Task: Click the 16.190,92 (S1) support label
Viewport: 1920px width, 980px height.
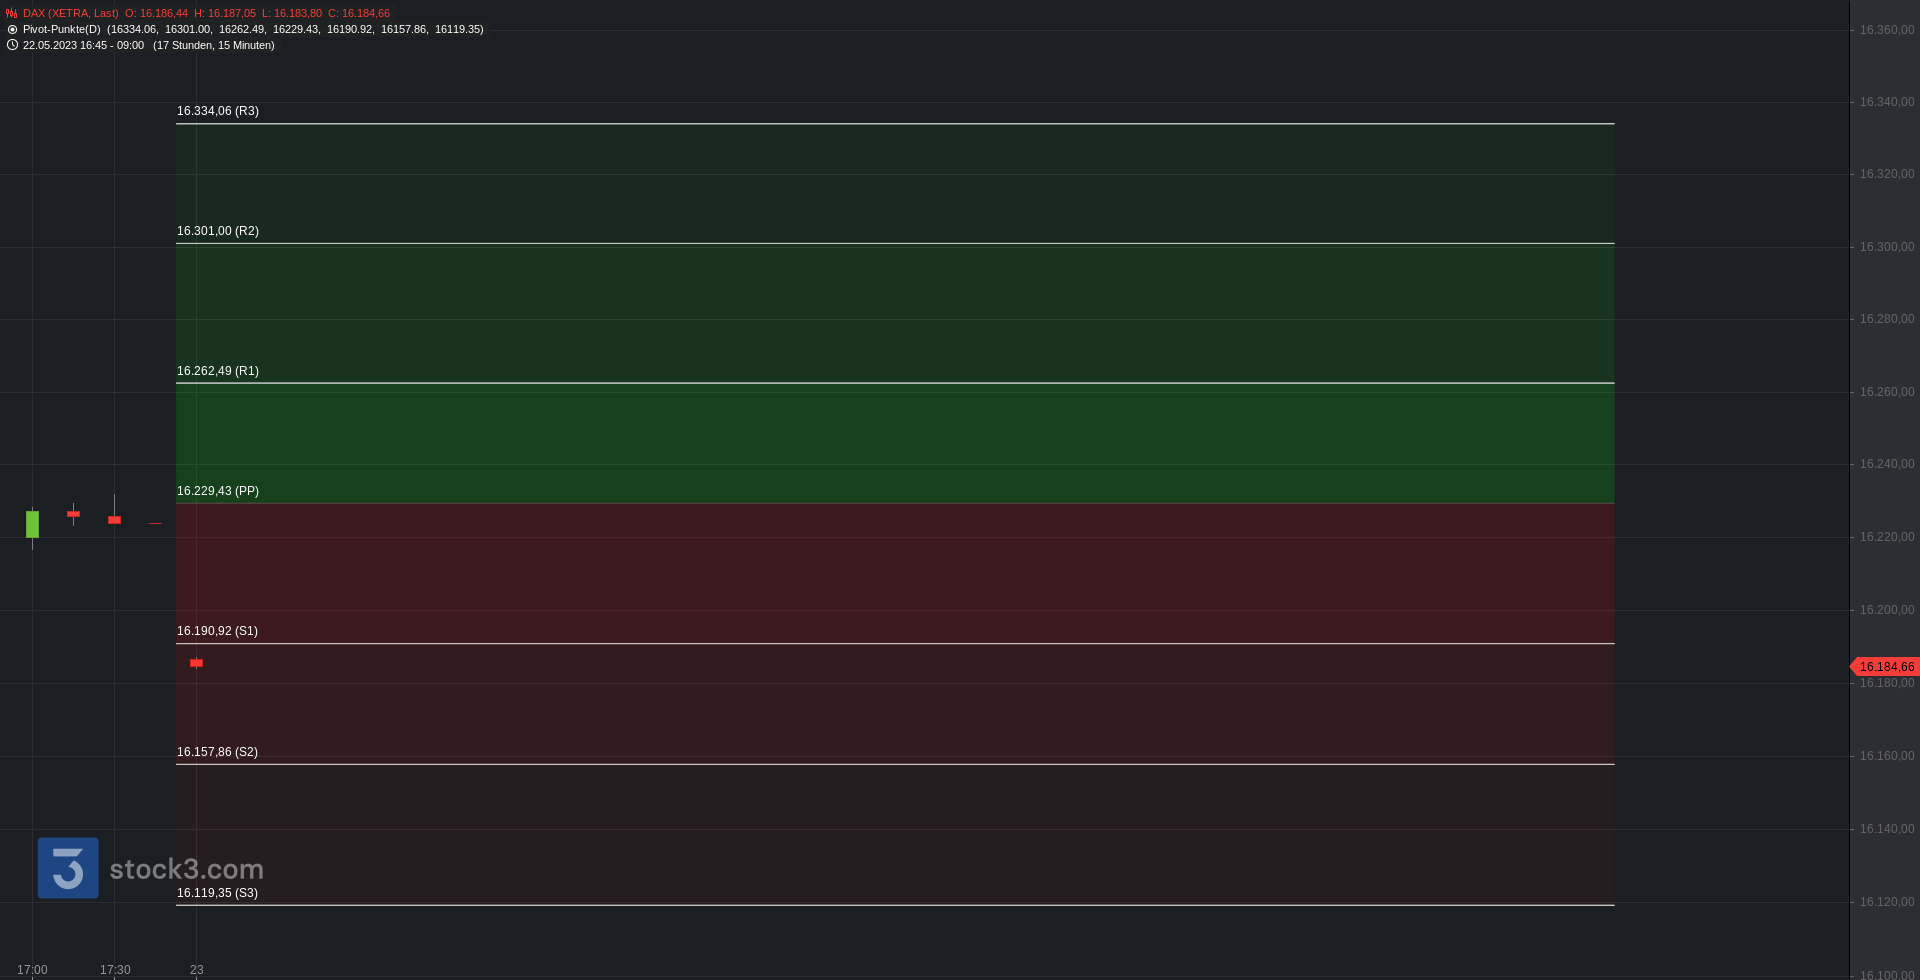Action: click(x=217, y=631)
